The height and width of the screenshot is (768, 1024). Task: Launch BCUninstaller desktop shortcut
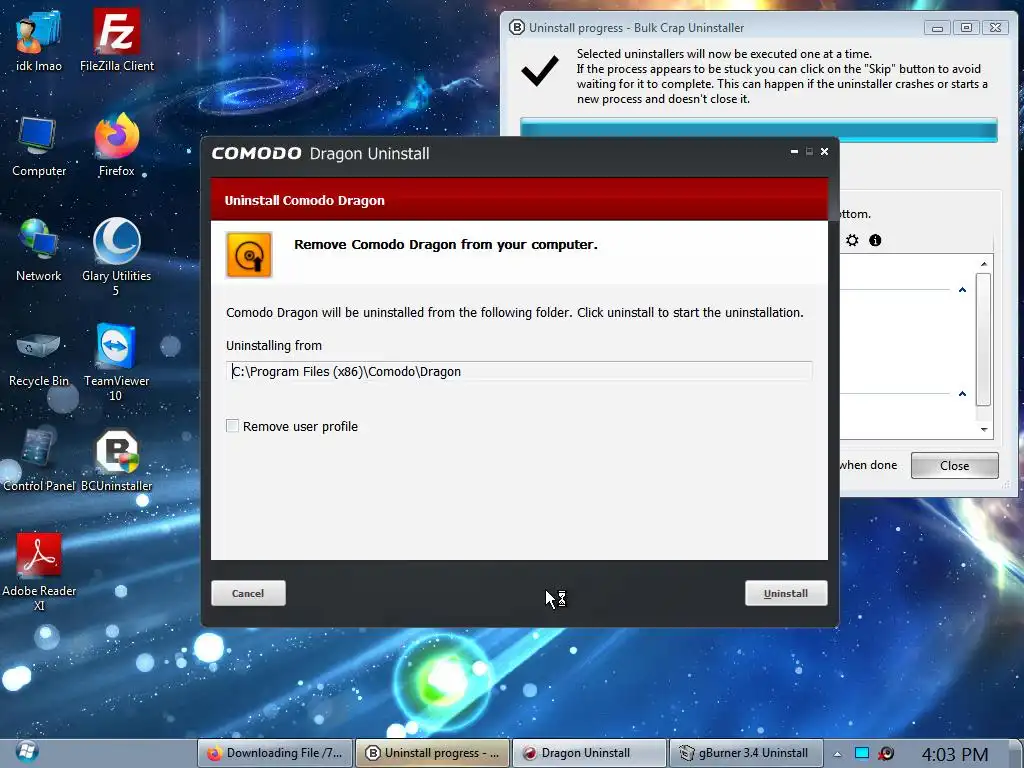click(116, 460)
